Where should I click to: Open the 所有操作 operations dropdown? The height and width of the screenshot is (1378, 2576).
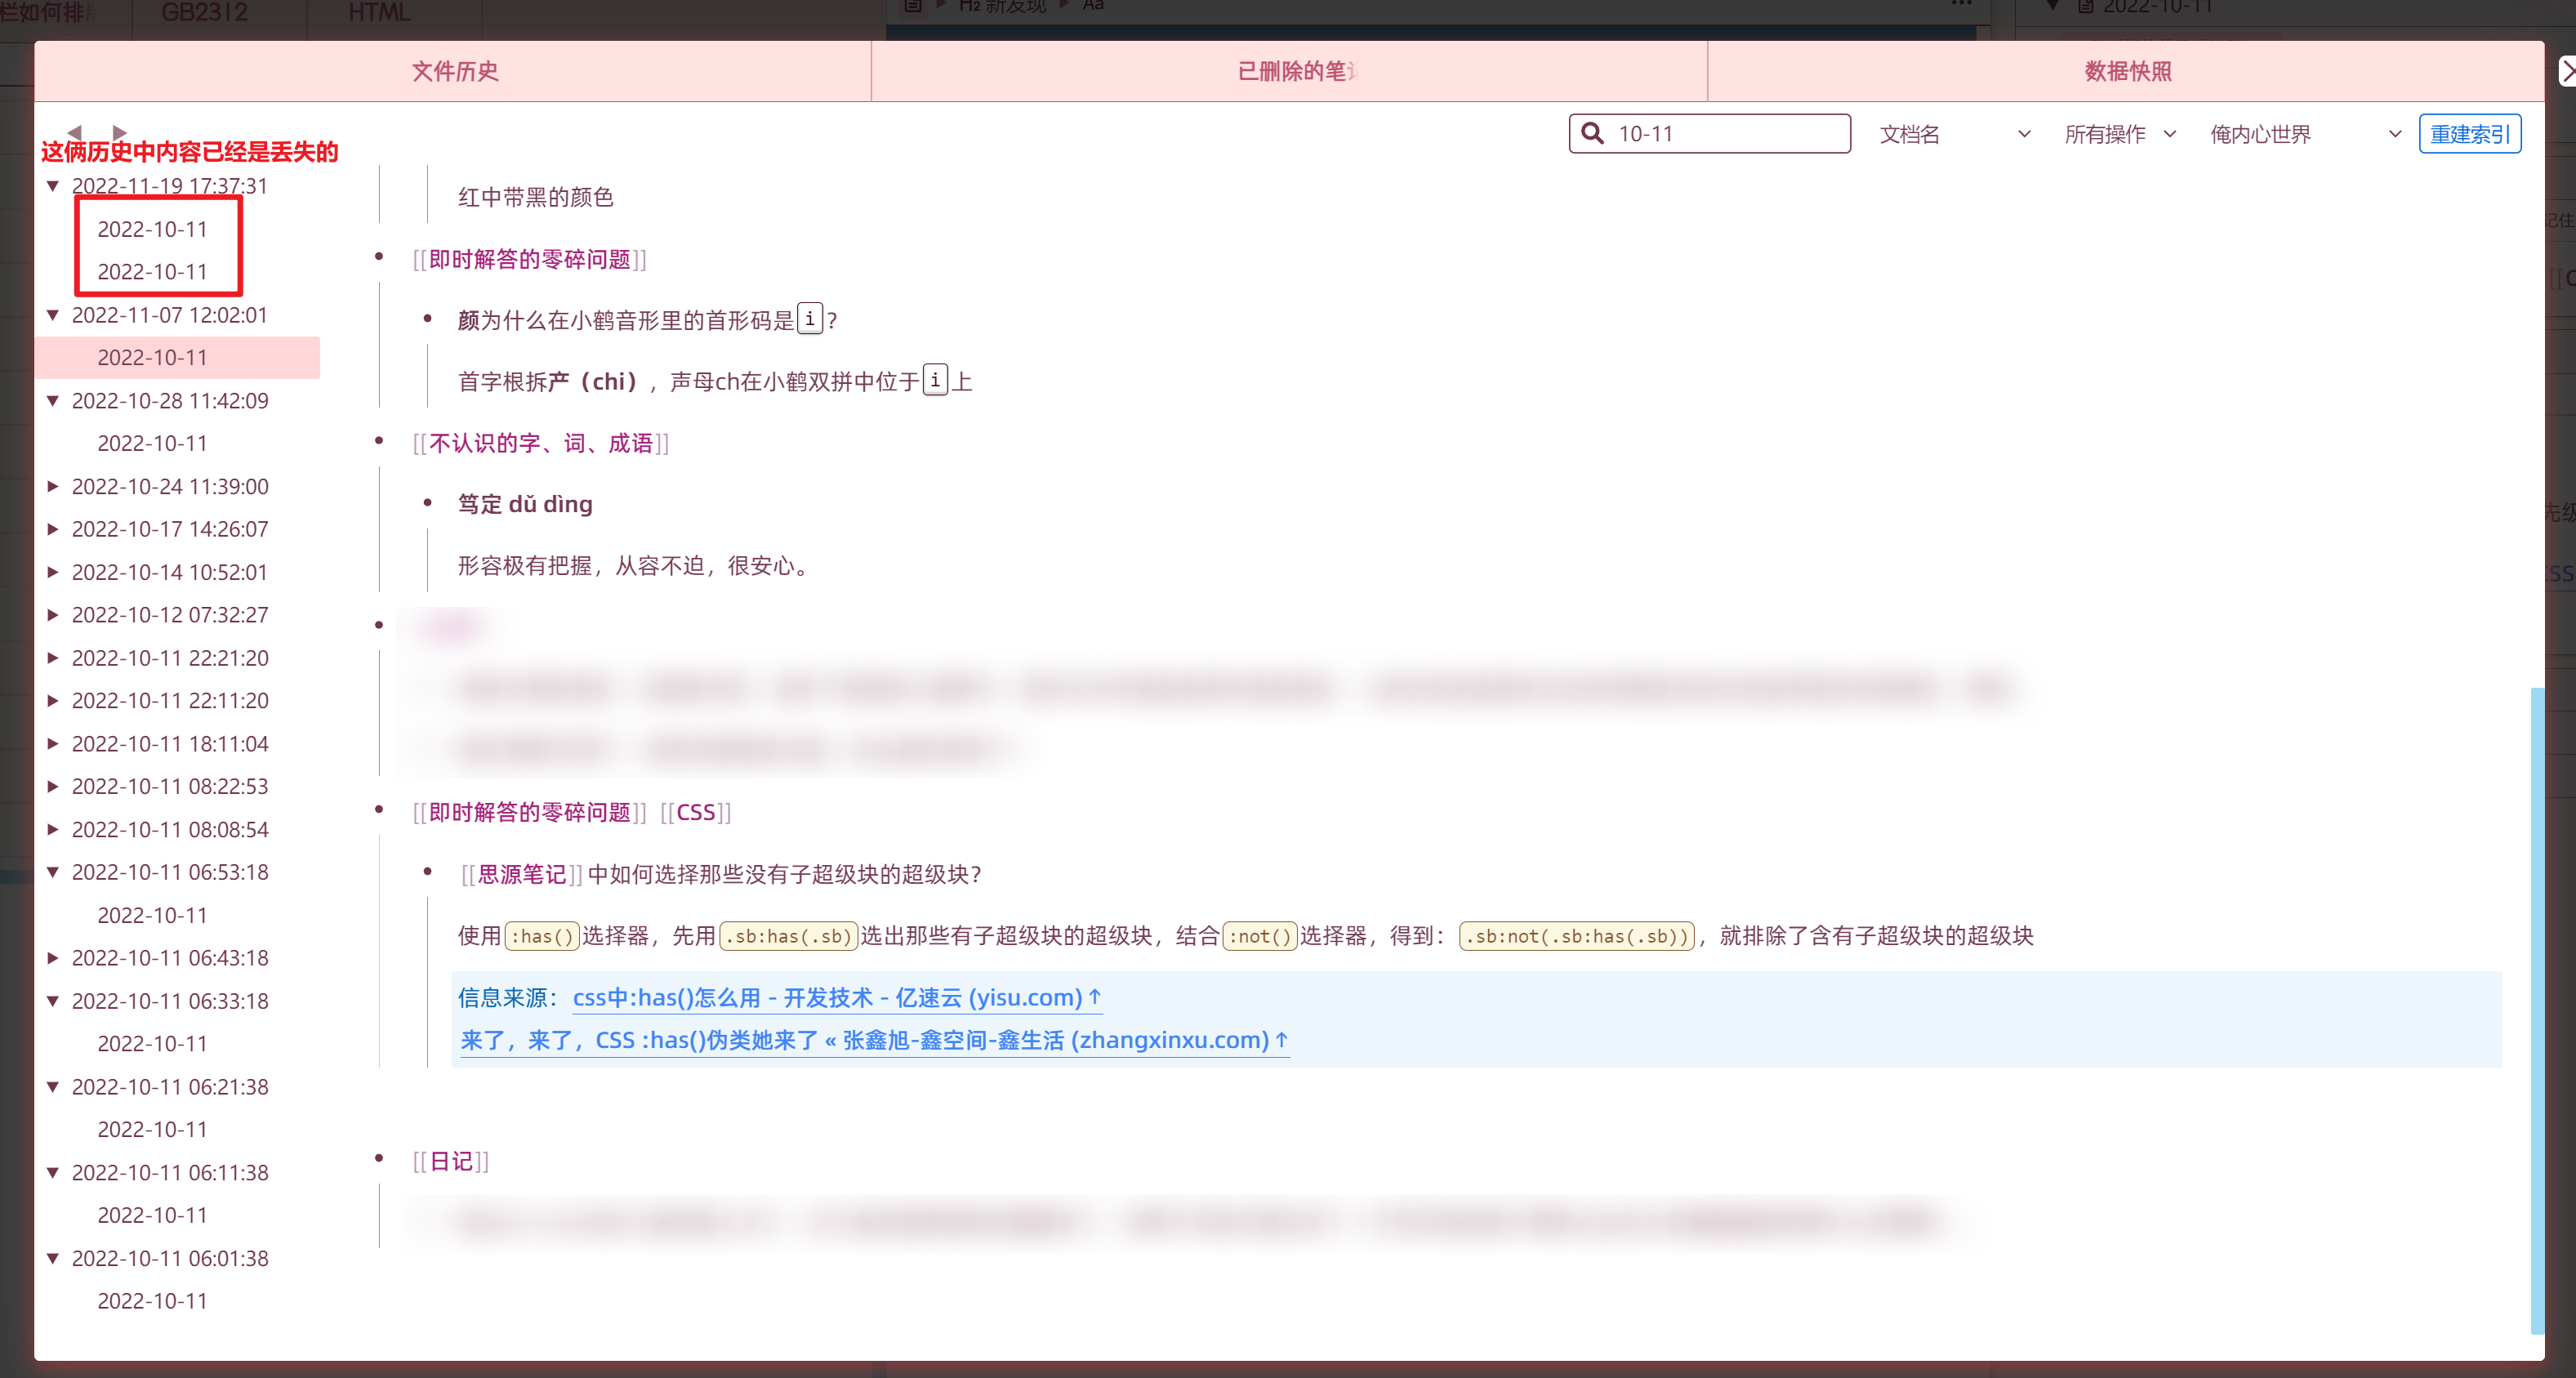[x=2119, y=134]
